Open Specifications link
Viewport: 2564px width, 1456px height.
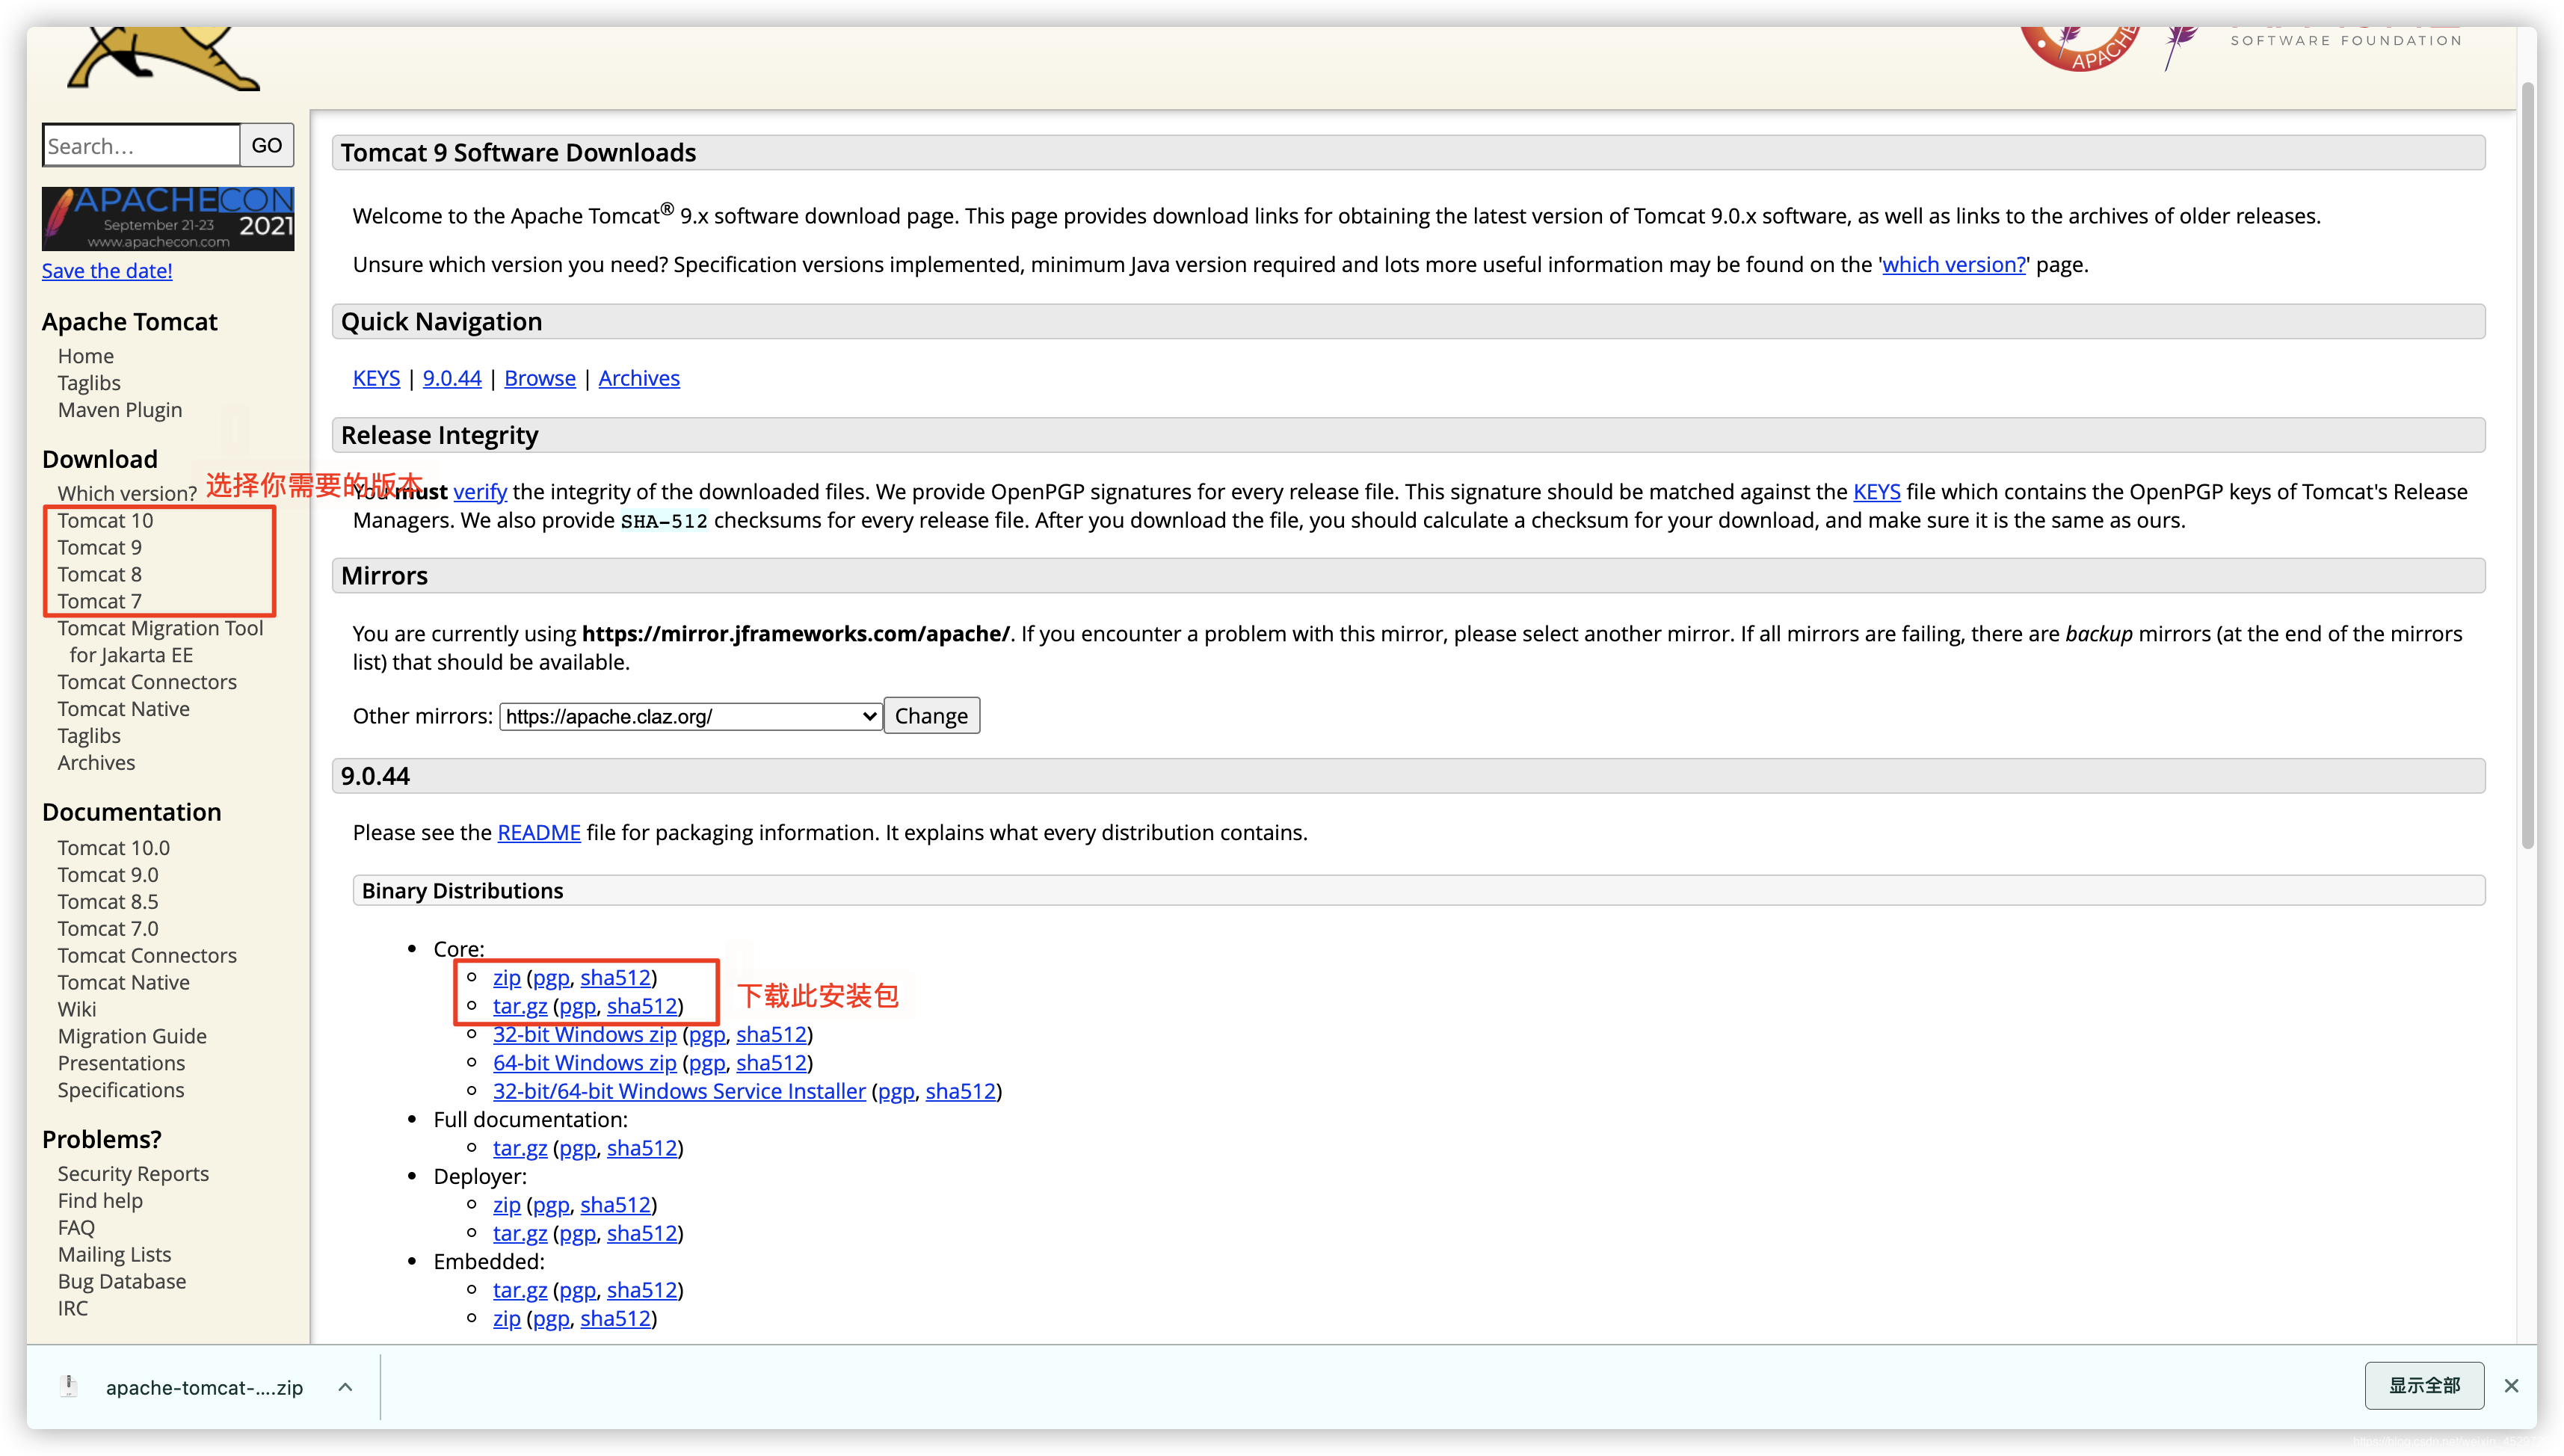coord(121,1091)
